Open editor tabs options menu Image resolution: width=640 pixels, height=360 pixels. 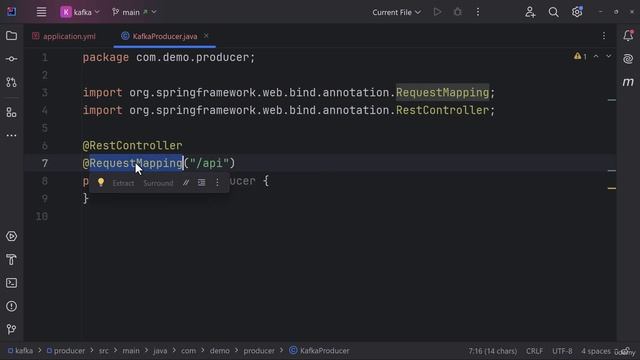tap(604, 36)
